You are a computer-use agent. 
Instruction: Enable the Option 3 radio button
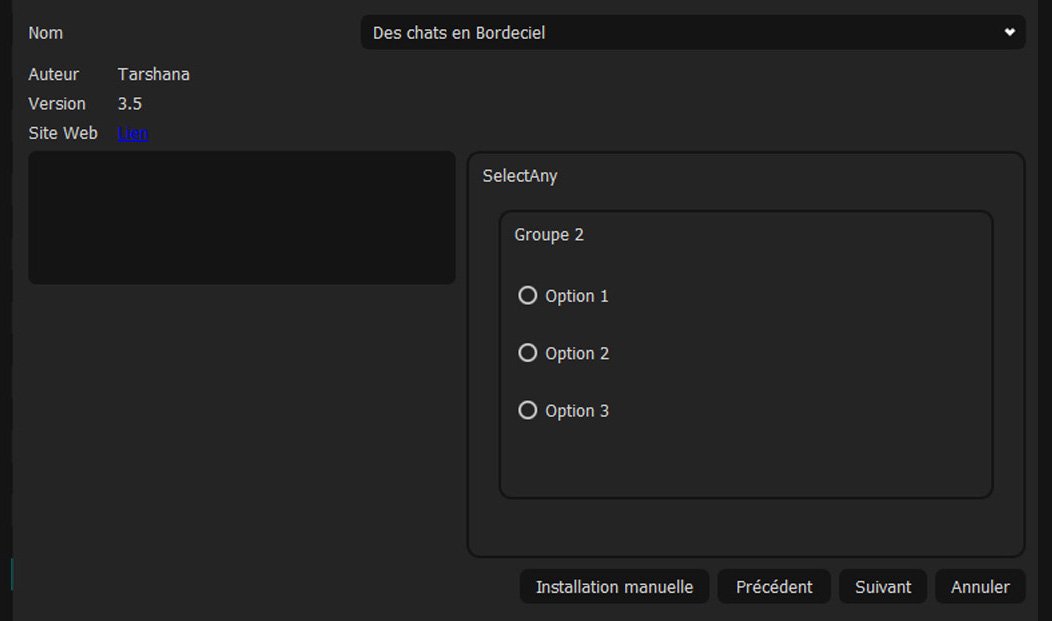528,410
